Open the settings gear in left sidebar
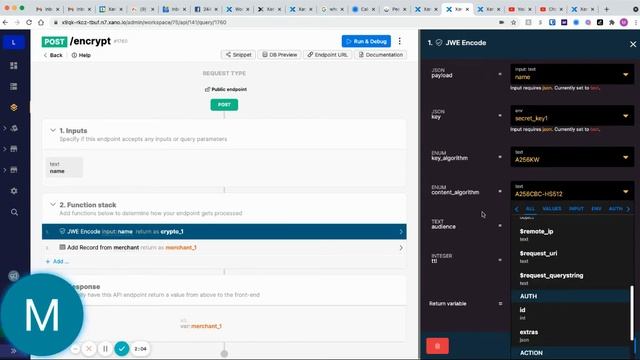The image size is (640, 360). [14, 191]
